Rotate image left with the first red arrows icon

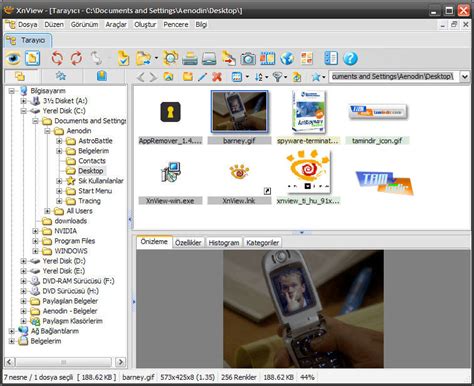coord(57,58)
